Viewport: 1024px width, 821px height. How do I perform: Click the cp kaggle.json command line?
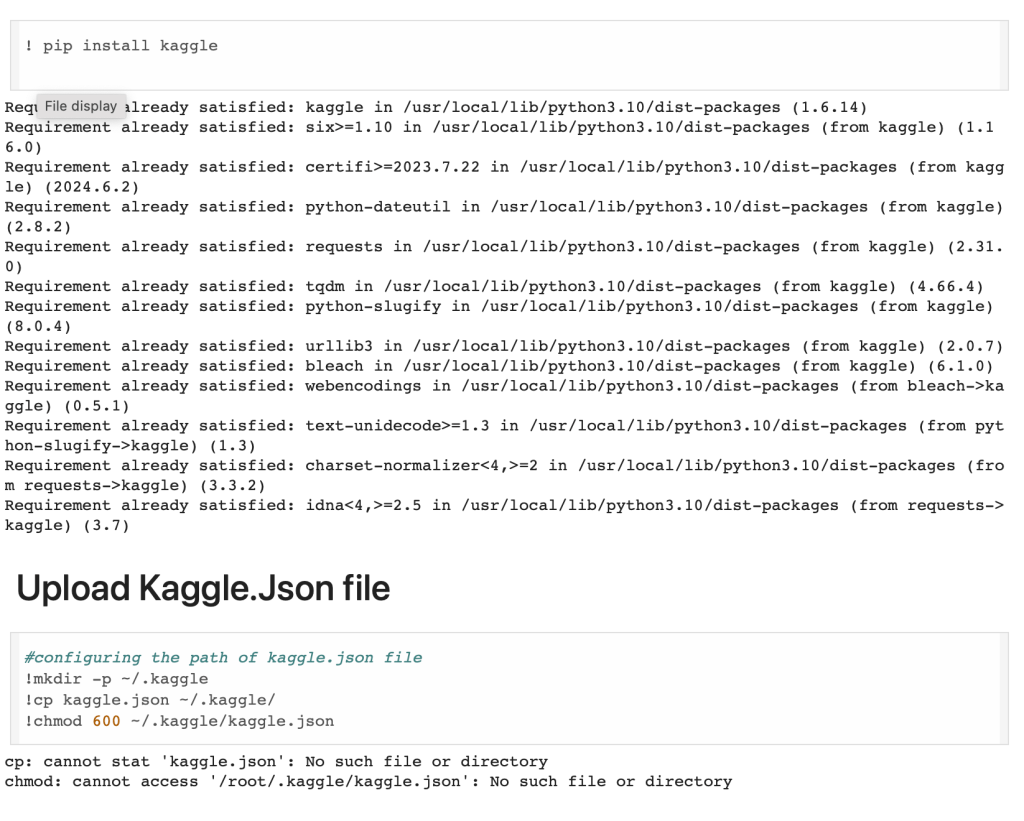[x=150, y=700]
